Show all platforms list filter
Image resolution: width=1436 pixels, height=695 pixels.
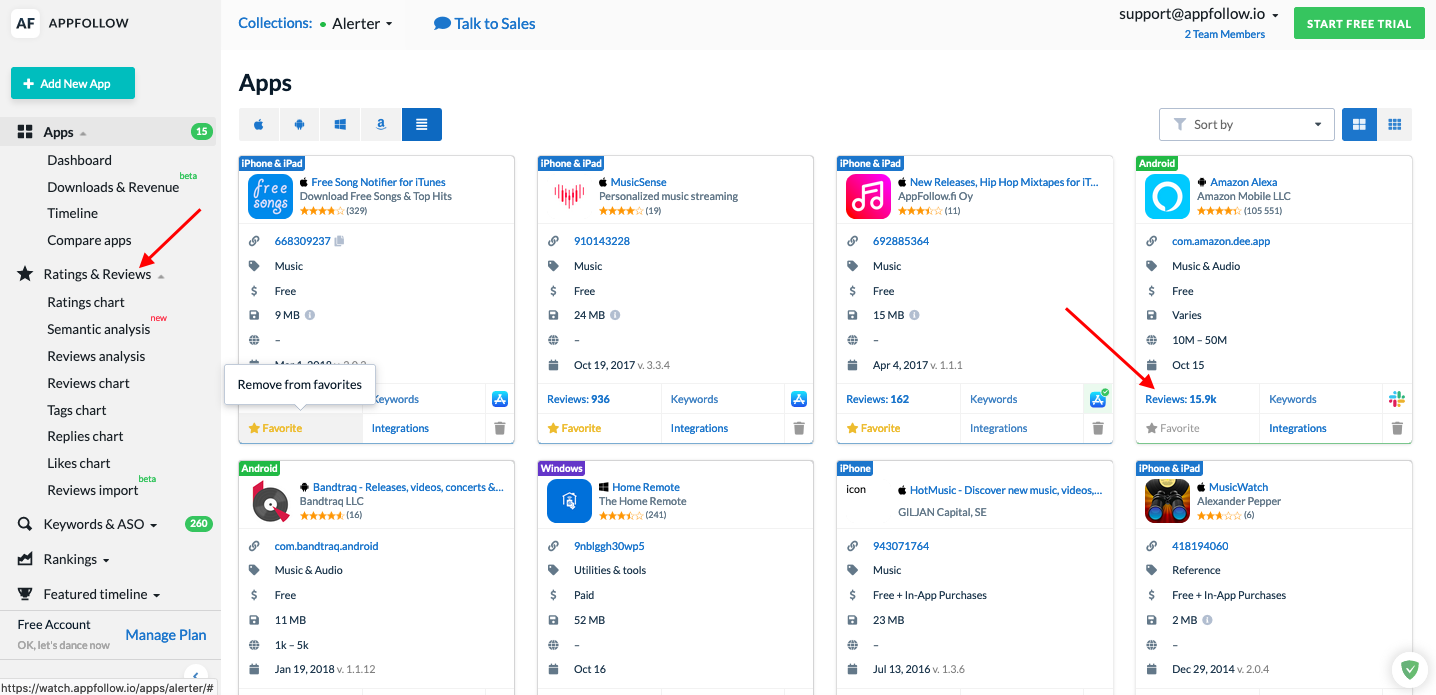[422, 124]
